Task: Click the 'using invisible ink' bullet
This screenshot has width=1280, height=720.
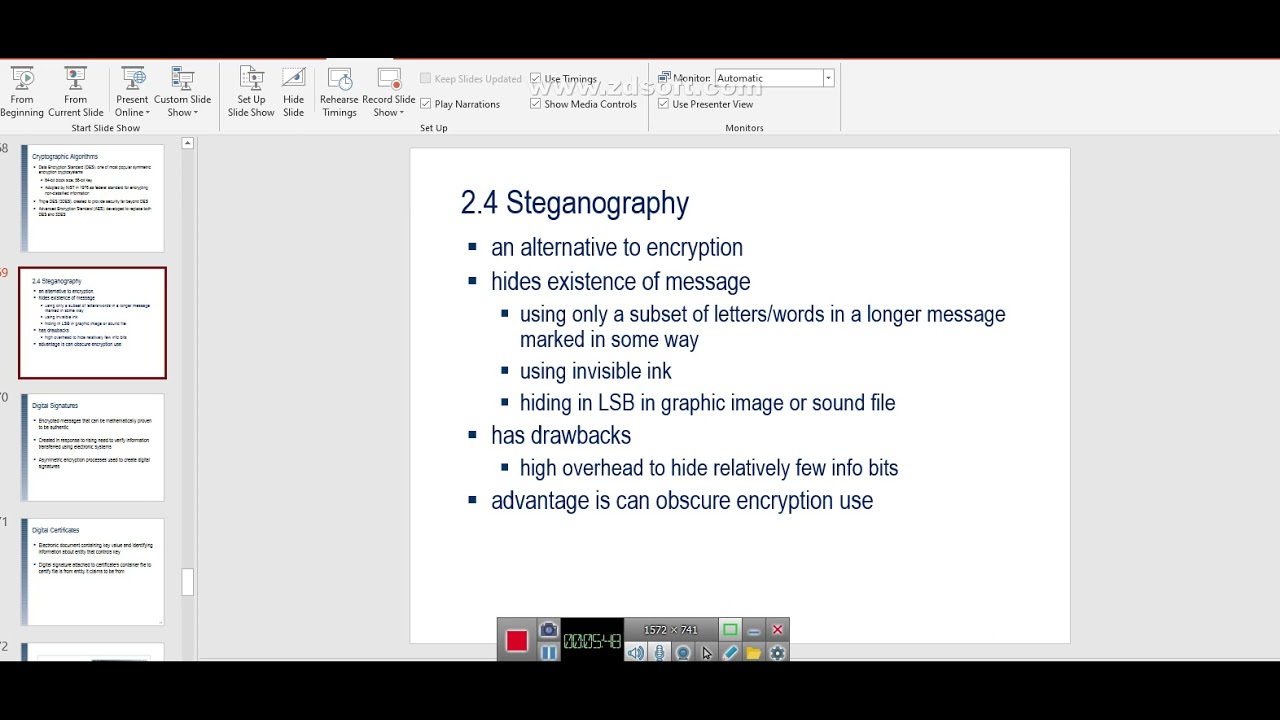Action: (595, 371)
